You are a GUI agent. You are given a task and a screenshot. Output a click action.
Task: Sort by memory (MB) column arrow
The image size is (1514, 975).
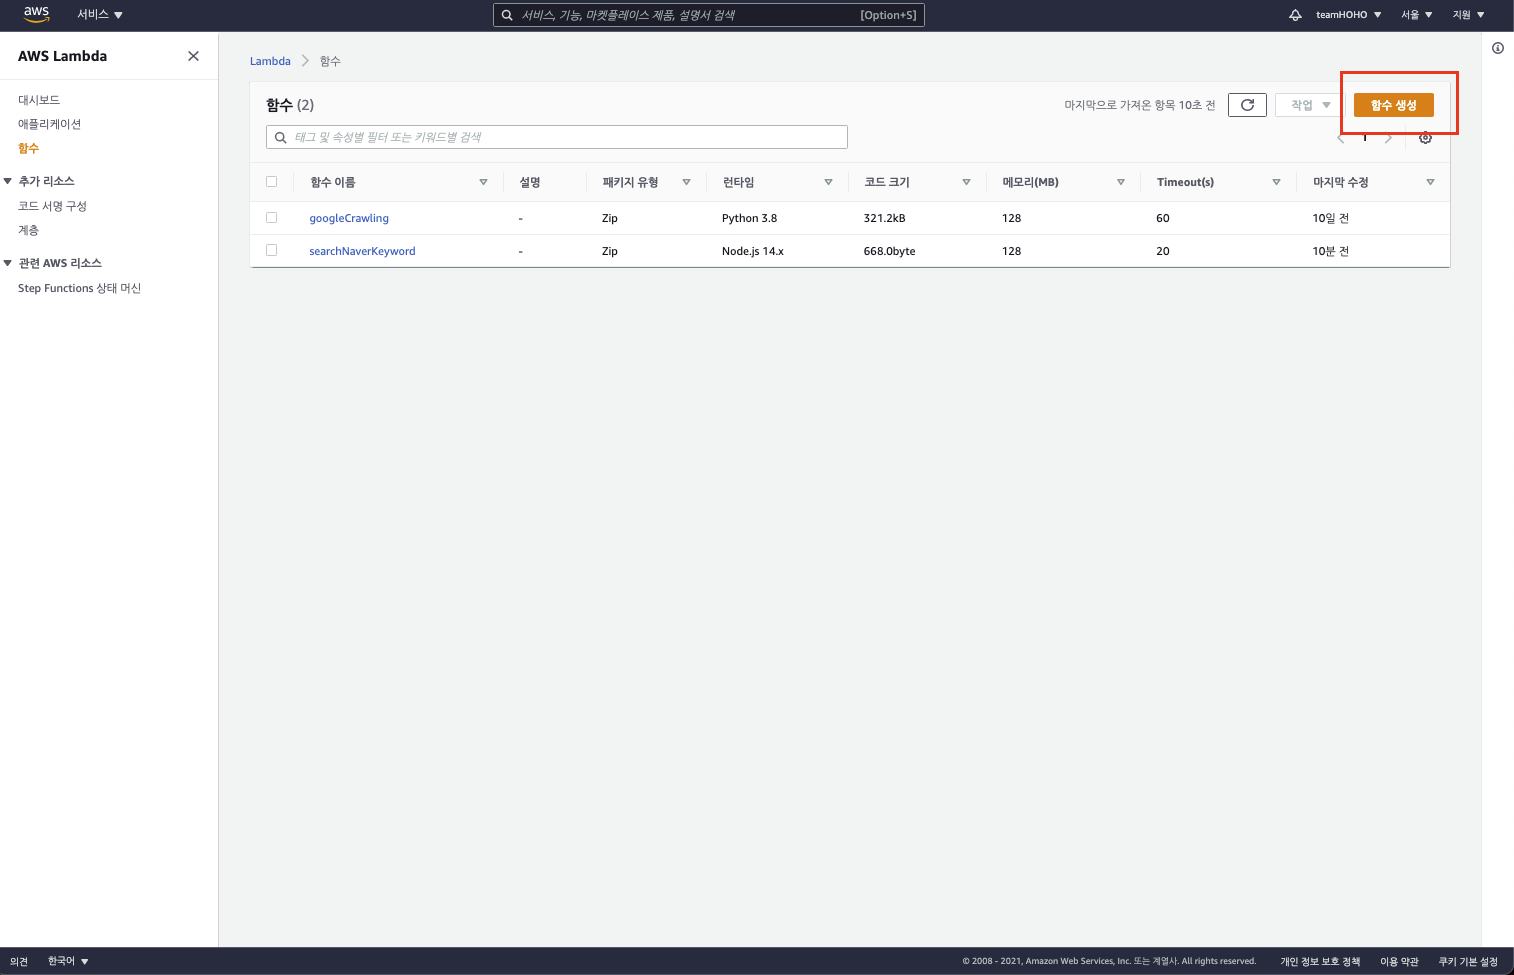coord(1120,182)
